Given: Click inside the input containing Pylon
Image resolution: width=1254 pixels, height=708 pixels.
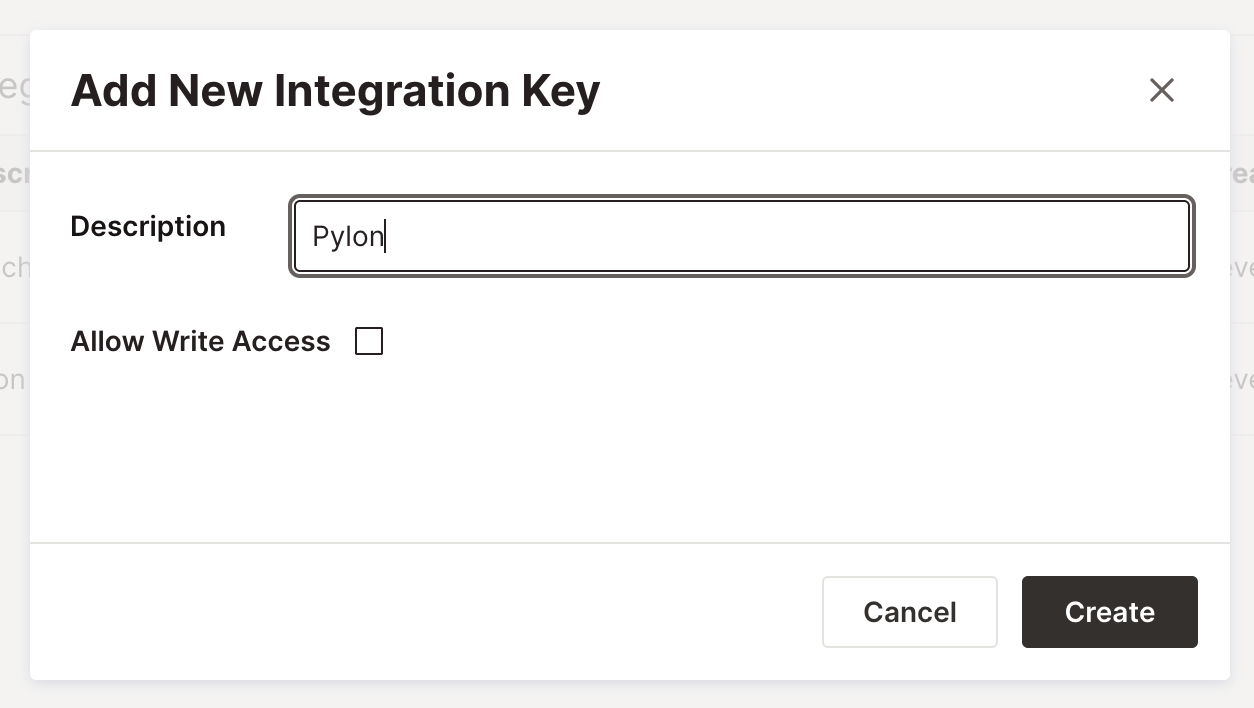Looking at the screenshot, I should [x=742, y=236].
